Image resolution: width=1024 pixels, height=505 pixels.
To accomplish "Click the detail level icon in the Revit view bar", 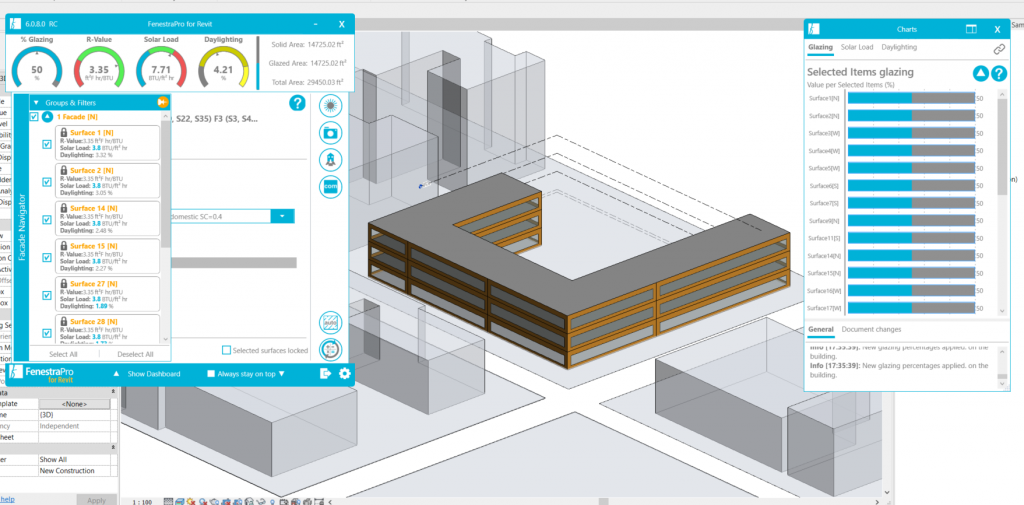I will (x=168, y=502).
